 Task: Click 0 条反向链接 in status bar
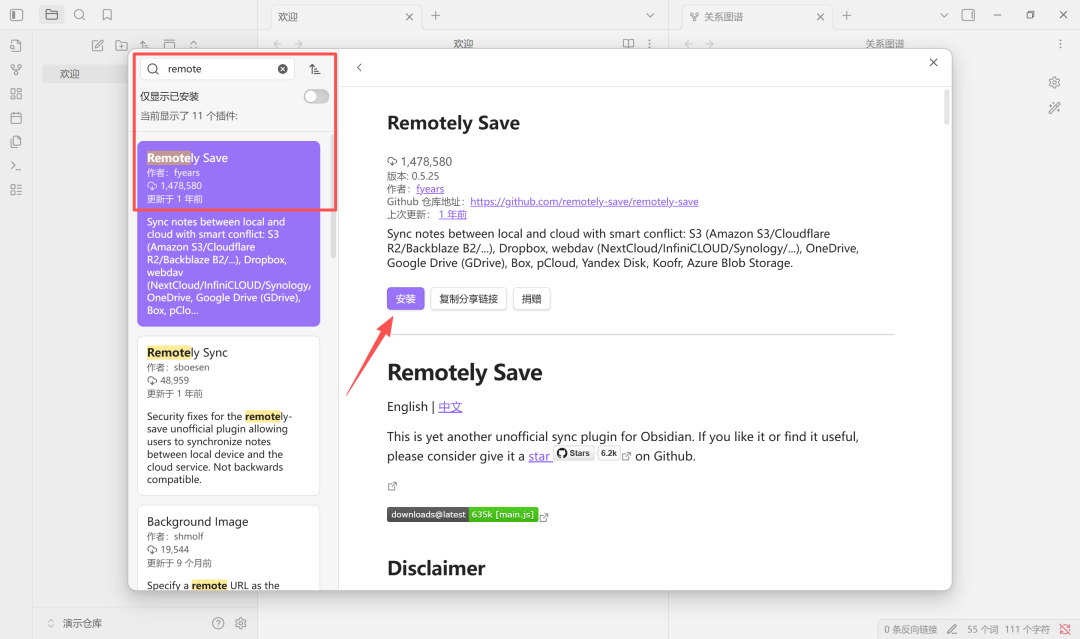click(911, 629)
